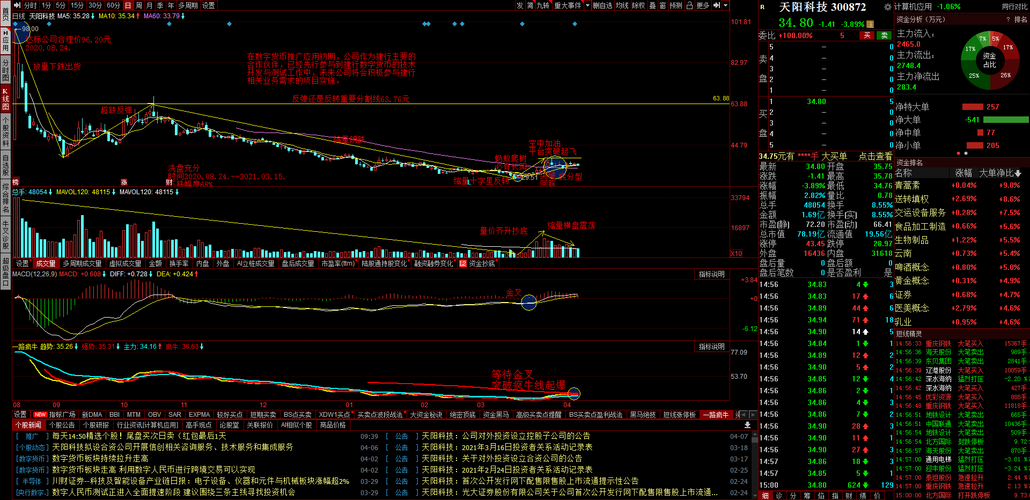Click the orange 融 badge next to price change
1030x500 pixels.
(870, 24)
